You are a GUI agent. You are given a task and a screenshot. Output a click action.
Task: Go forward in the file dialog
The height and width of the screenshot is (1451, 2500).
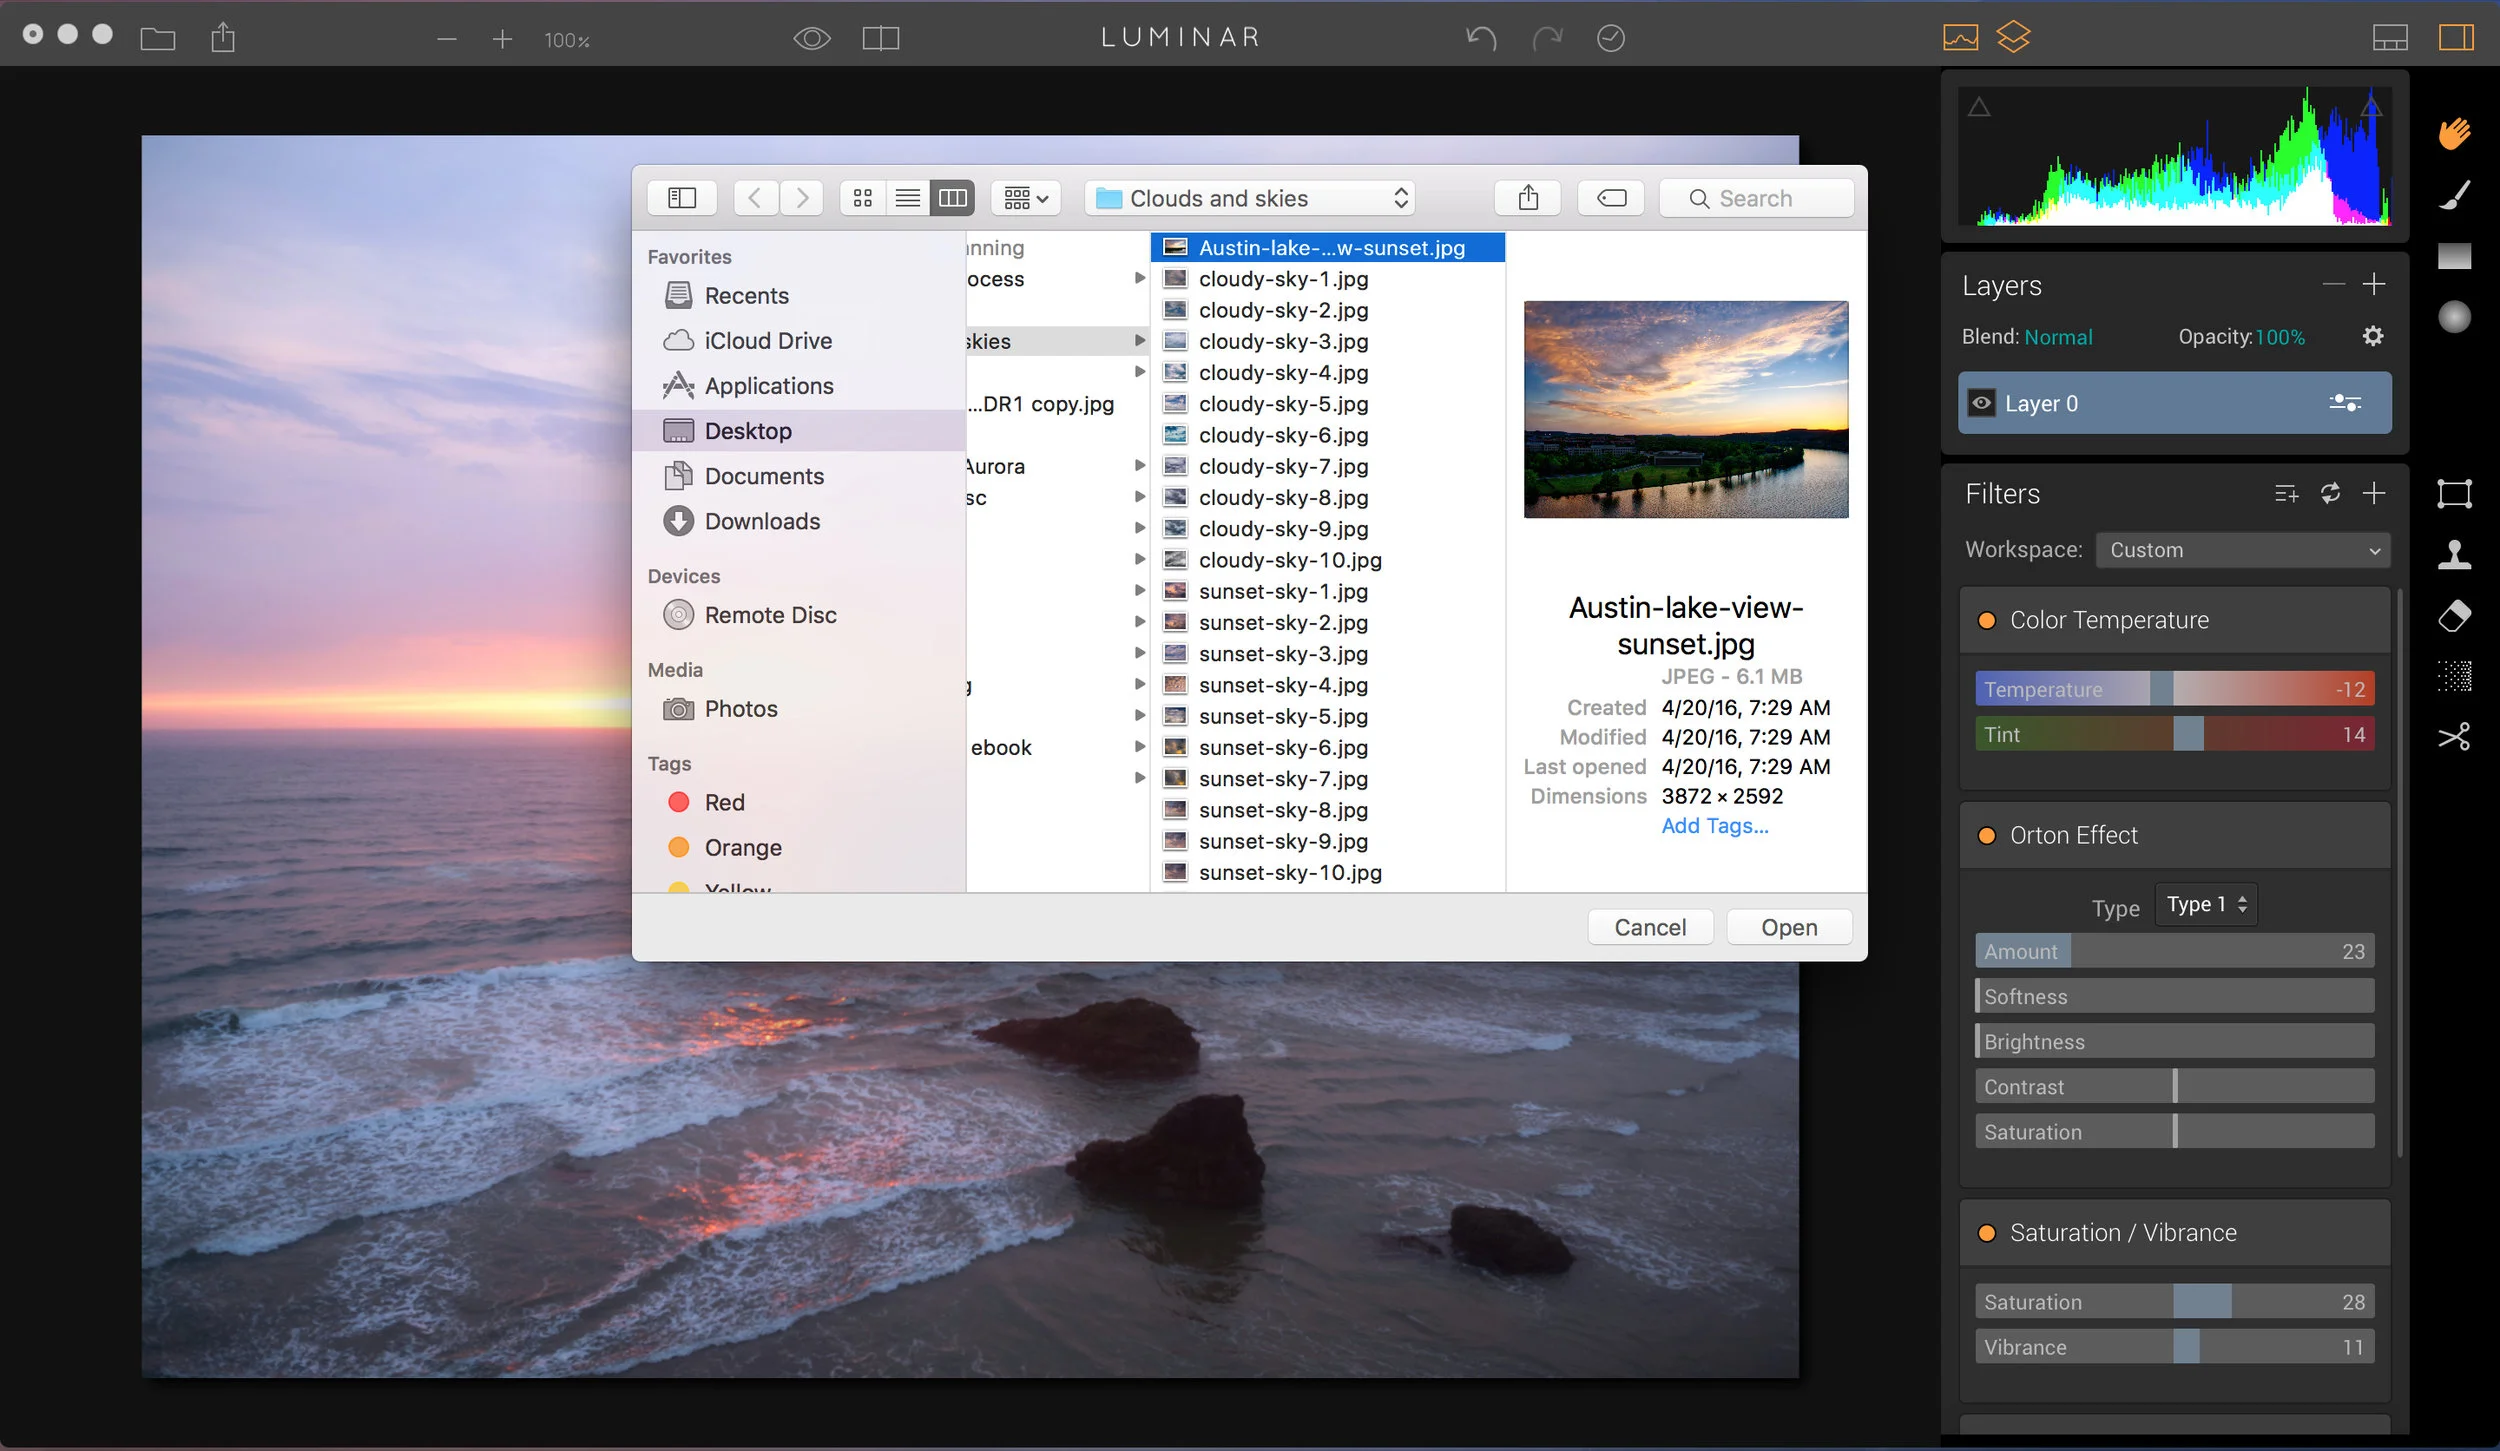tap(801, 198)
